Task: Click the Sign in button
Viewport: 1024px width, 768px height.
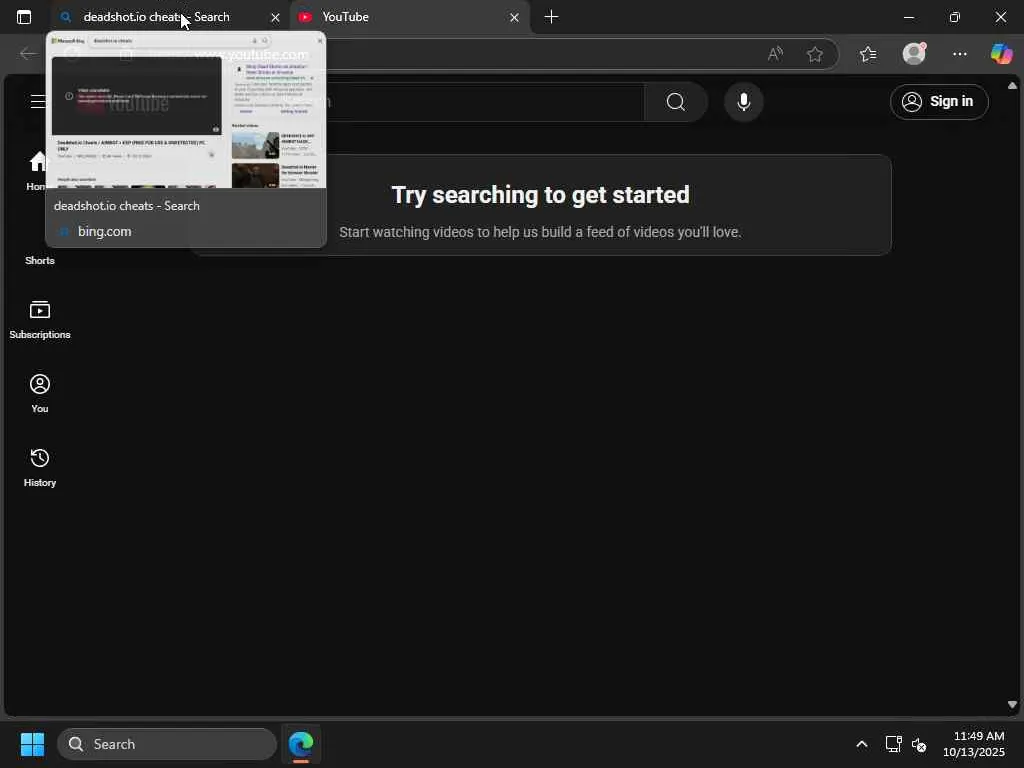Action: 939,102
